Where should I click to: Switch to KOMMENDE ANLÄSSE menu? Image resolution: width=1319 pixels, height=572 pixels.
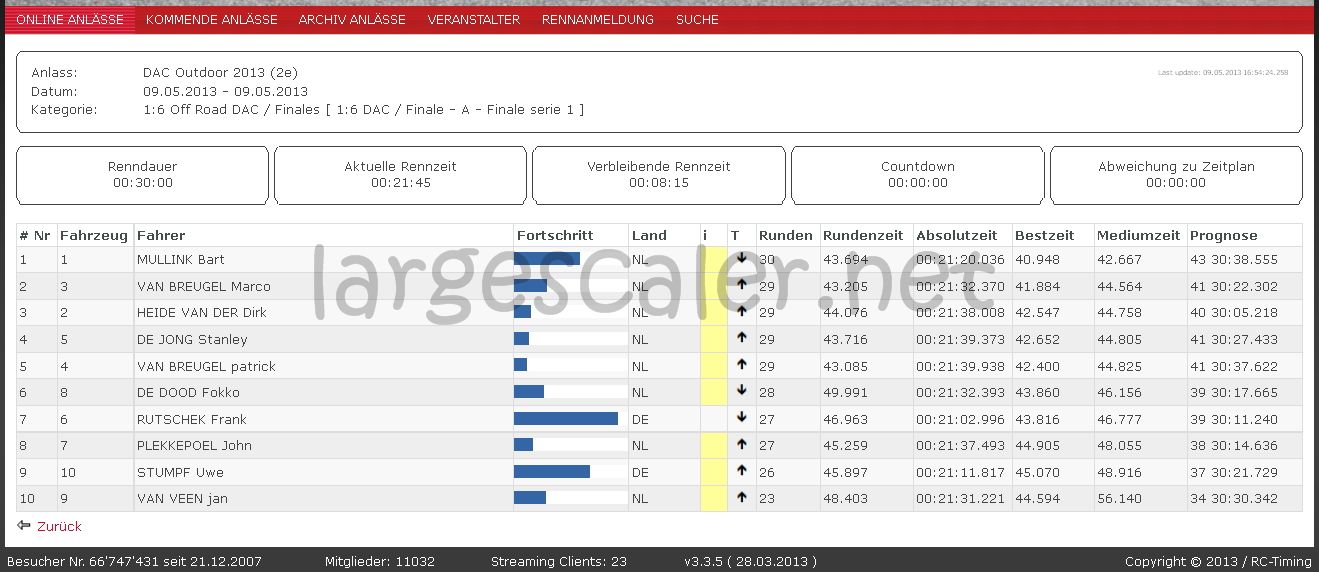[211, 19]
